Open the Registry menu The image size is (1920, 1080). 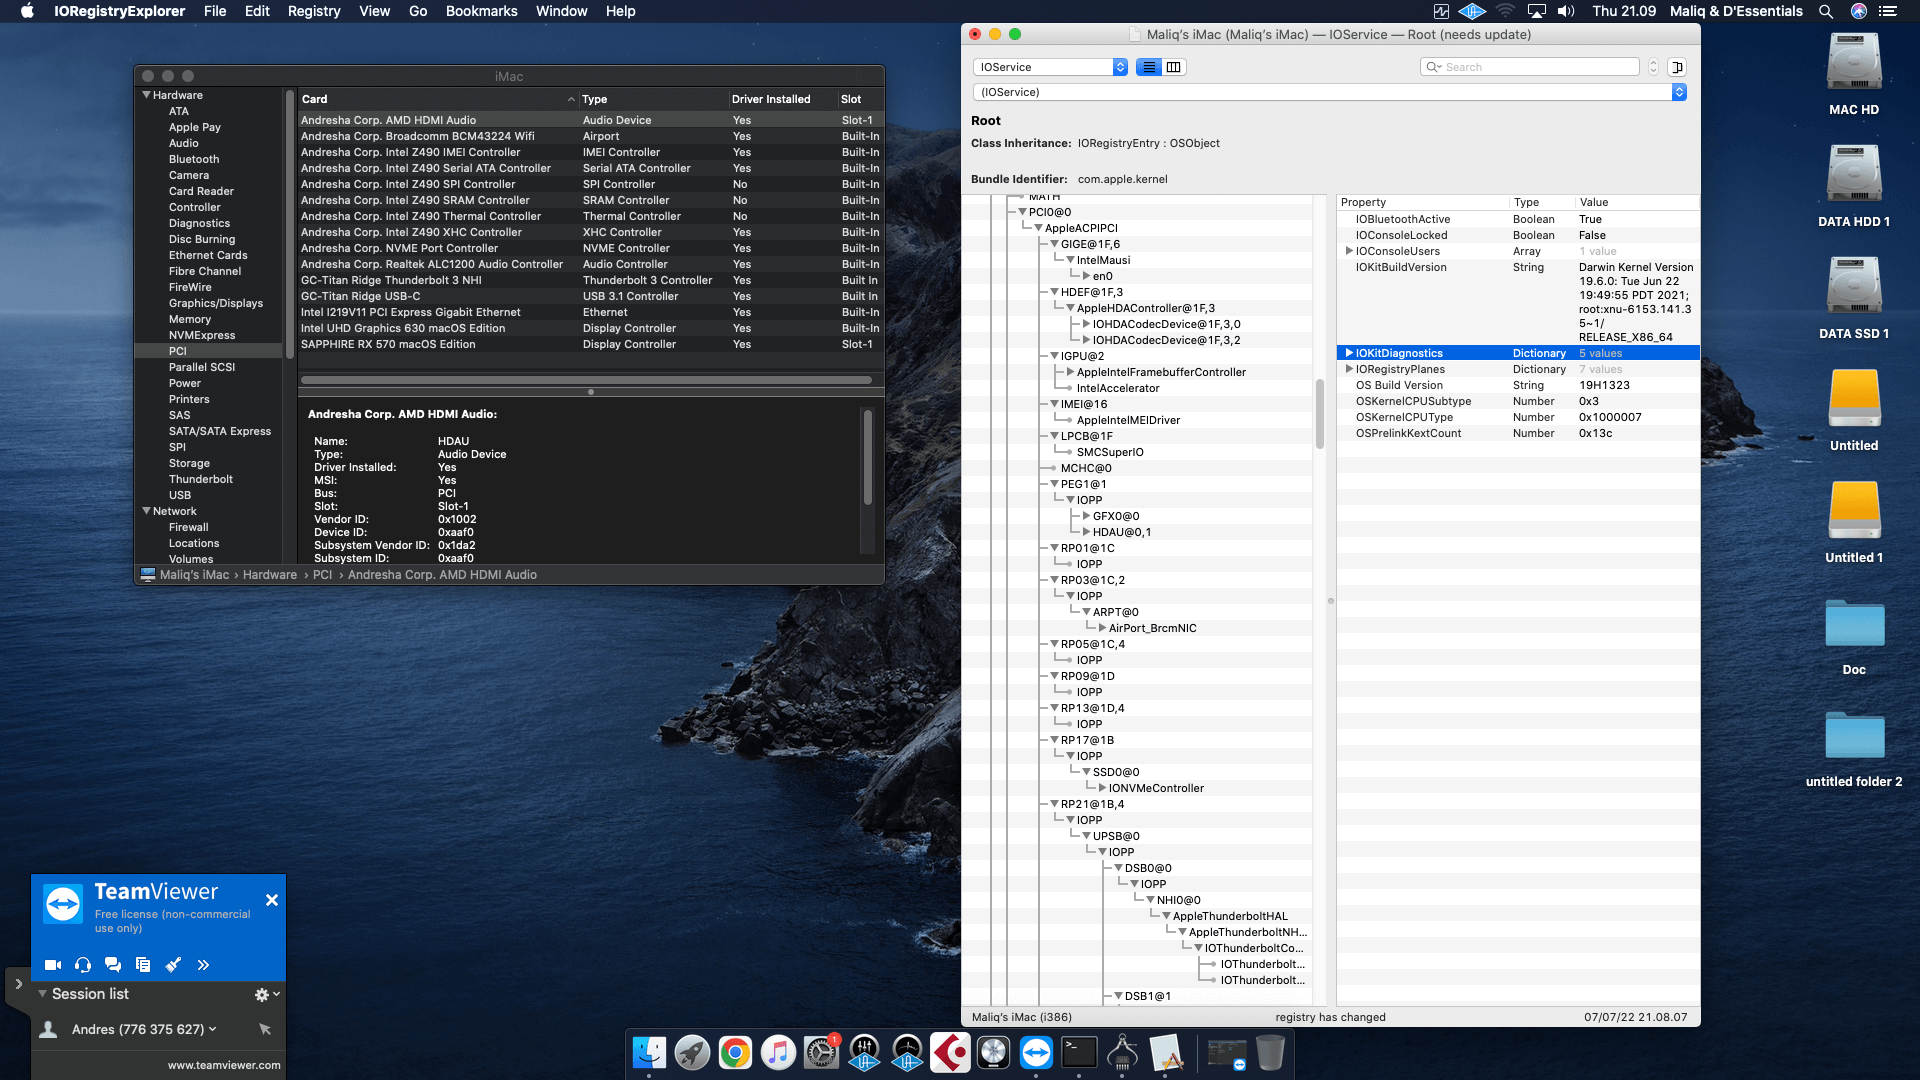click(313, 11)
